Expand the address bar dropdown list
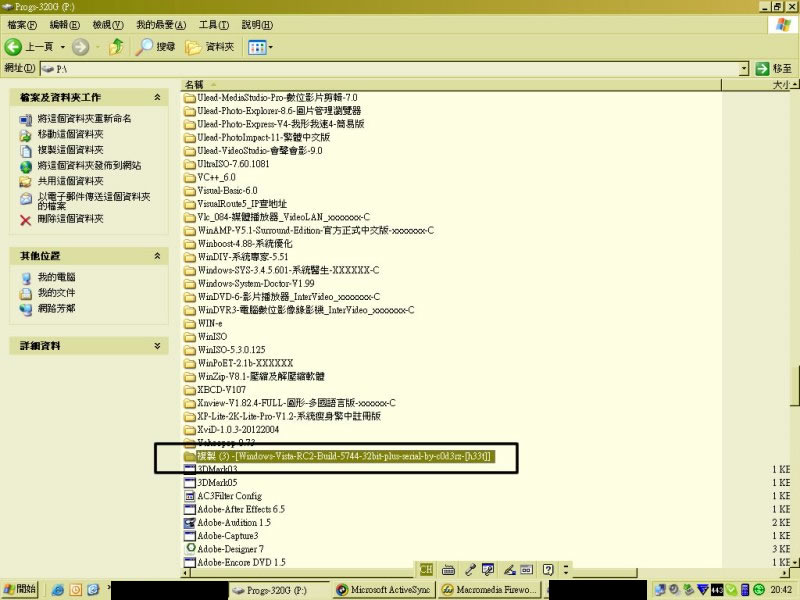 point(745,68)
